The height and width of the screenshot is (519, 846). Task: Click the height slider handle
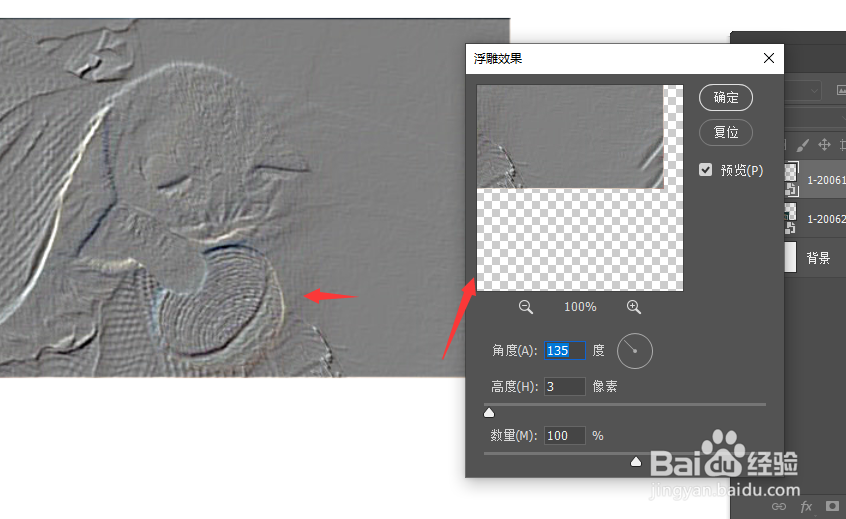point(489,413)
